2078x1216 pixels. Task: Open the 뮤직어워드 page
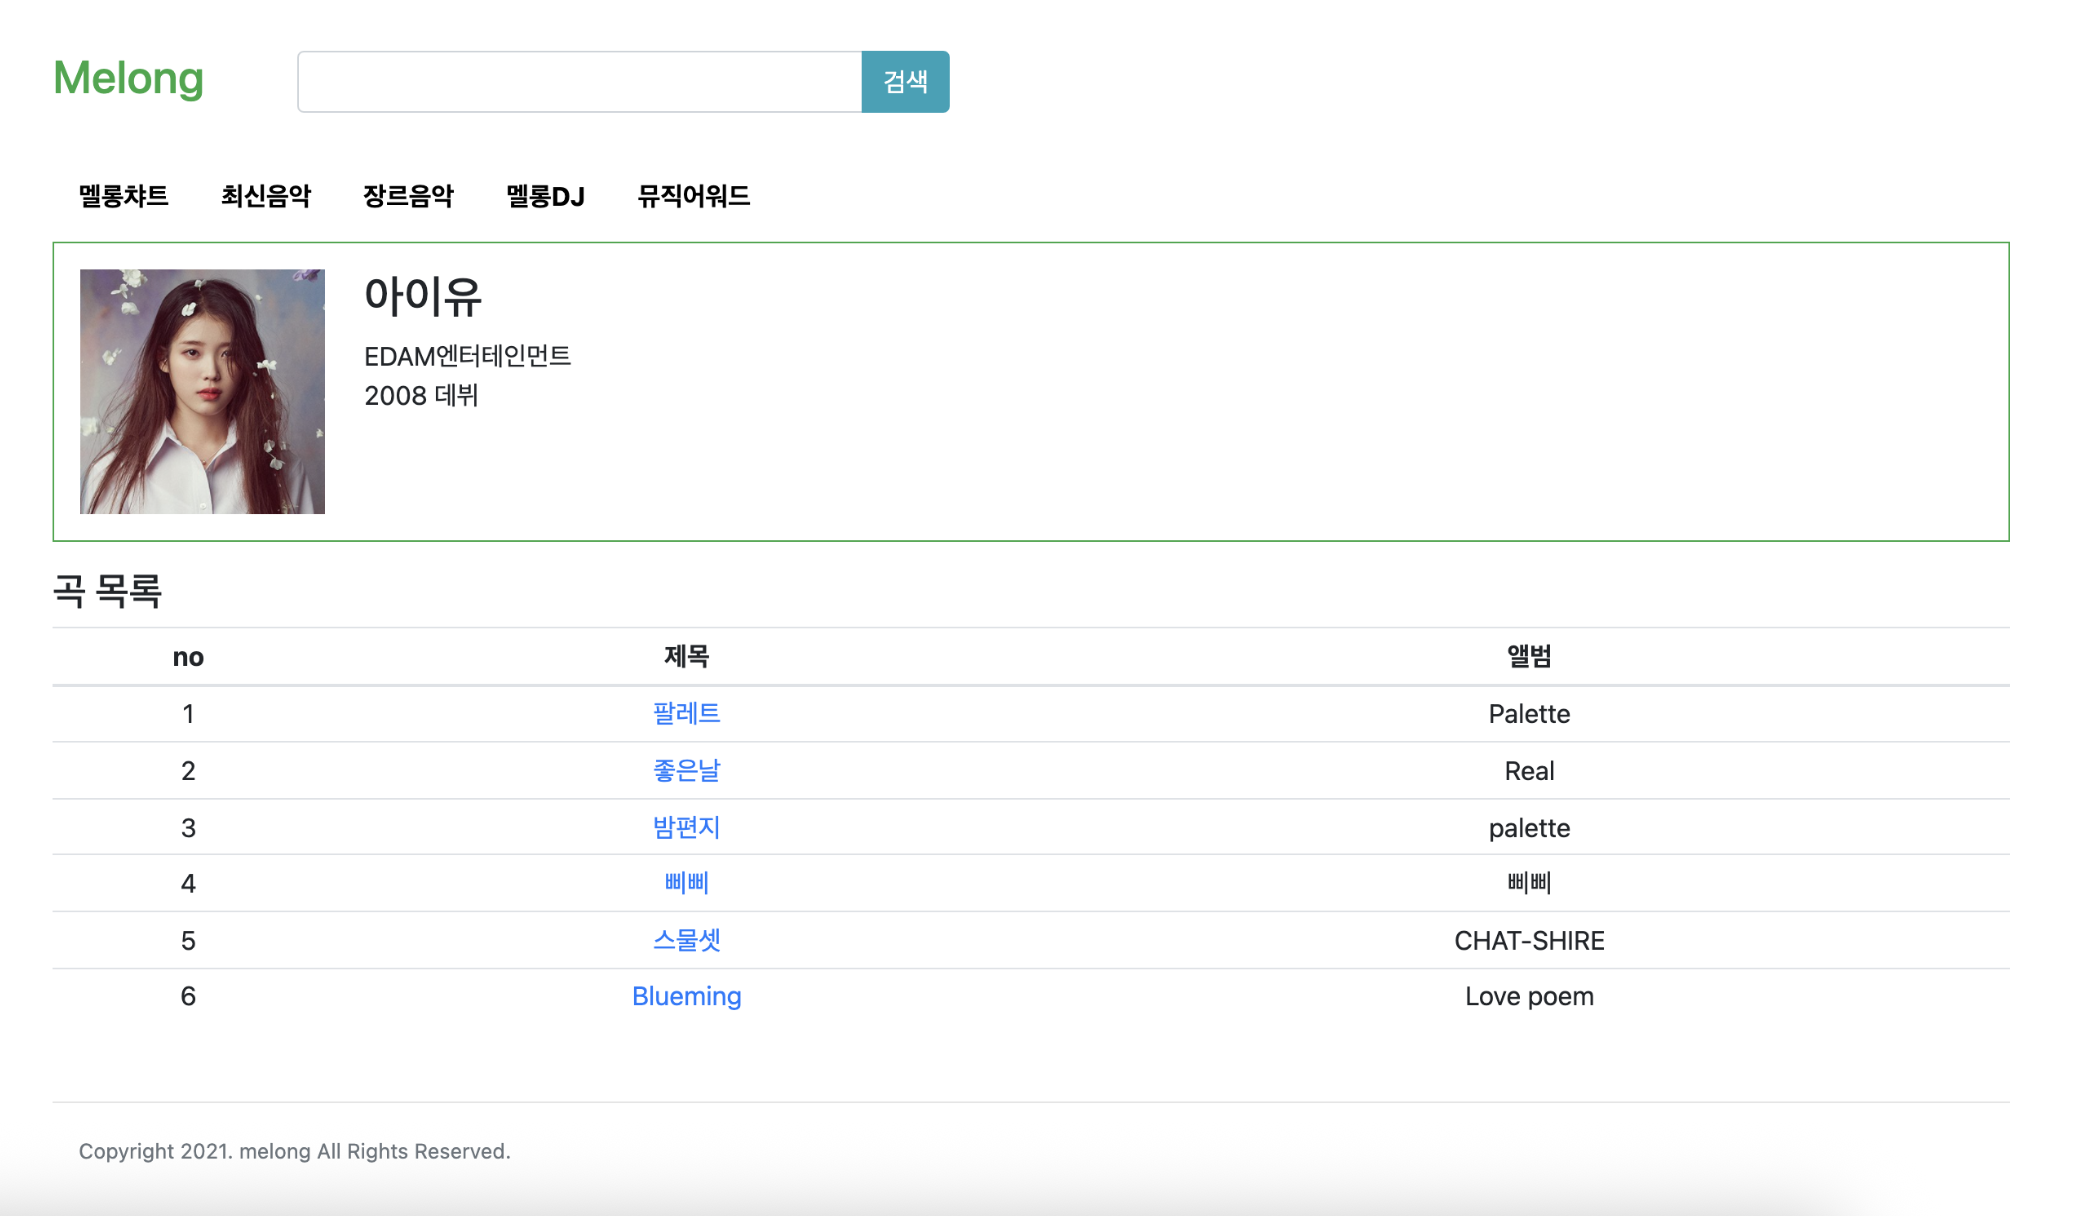[x=695, y=196]
